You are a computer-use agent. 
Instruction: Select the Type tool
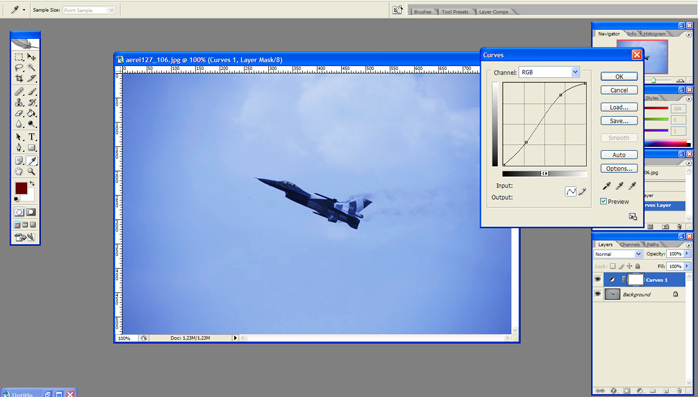(32, 137)
